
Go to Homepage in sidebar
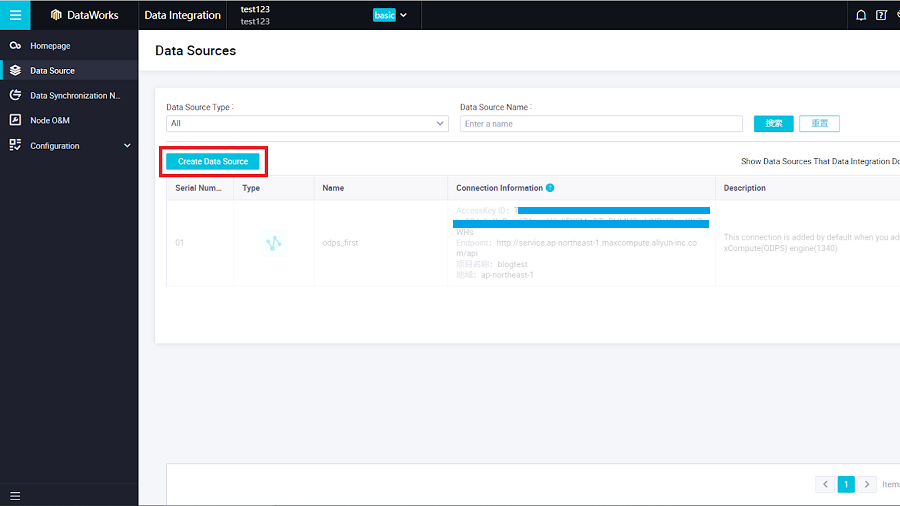click(50, 46)
